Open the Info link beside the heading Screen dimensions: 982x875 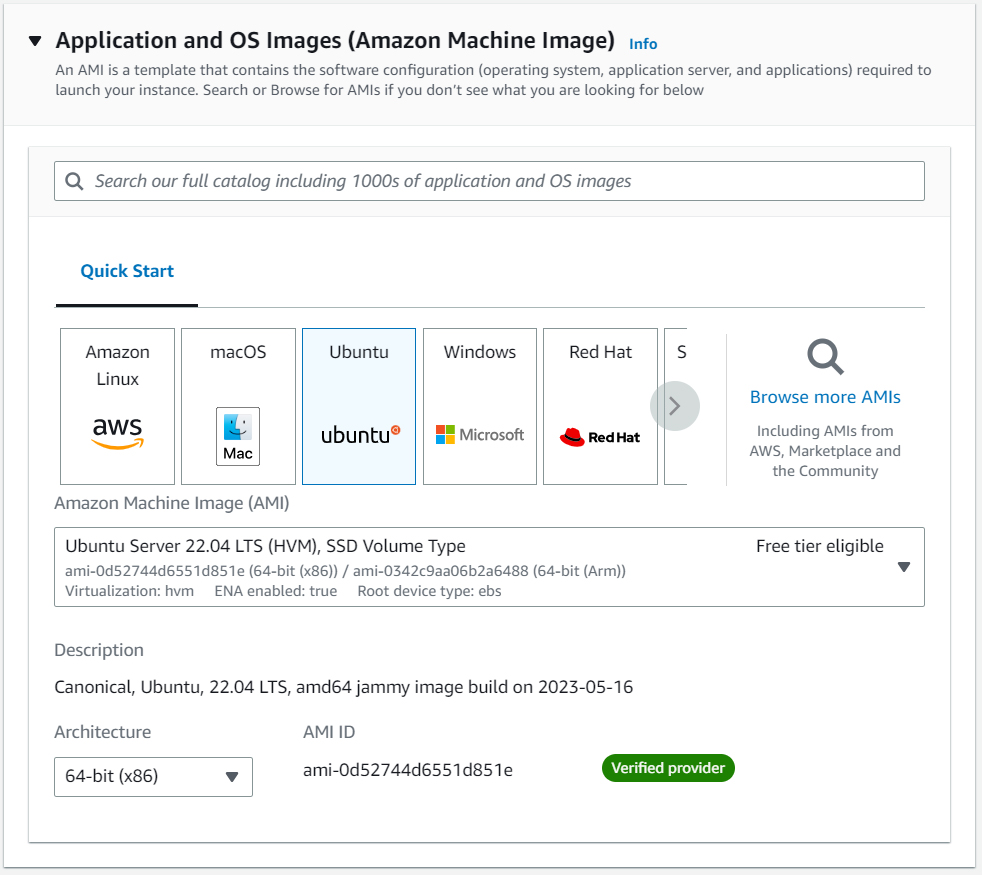643,44
